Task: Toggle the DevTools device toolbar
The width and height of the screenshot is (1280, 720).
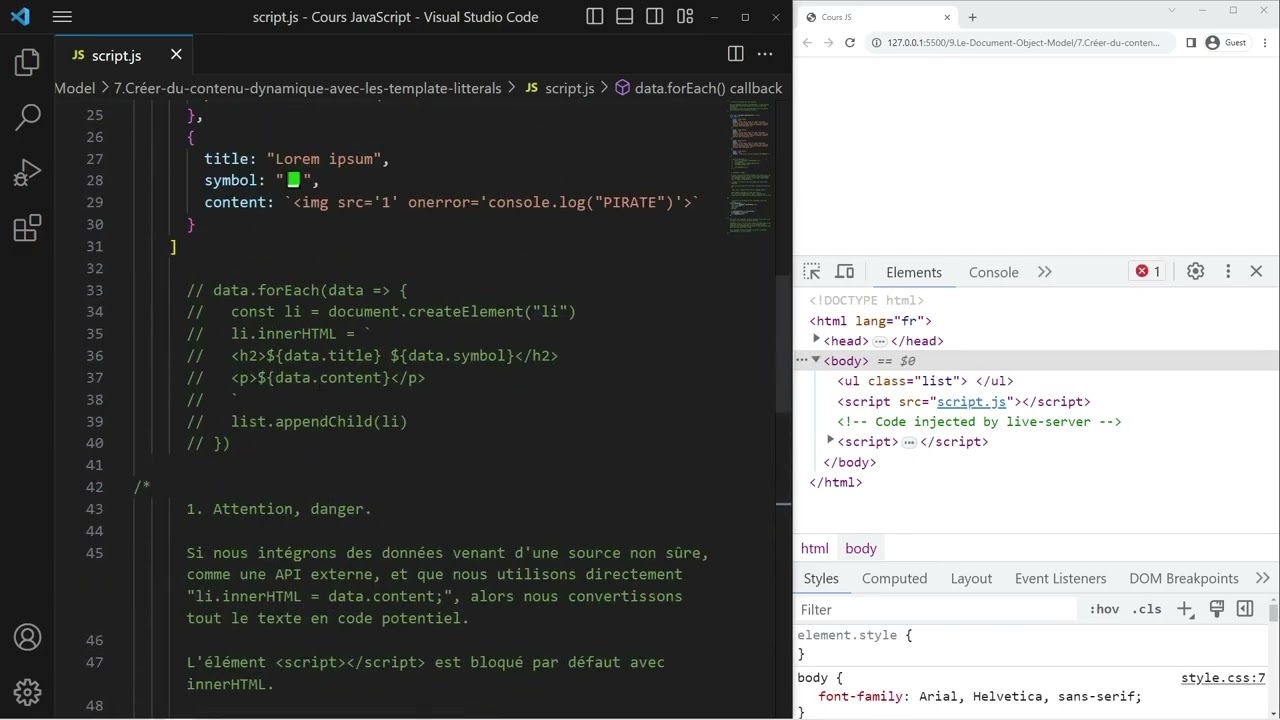Action: [x=845, y=272]
